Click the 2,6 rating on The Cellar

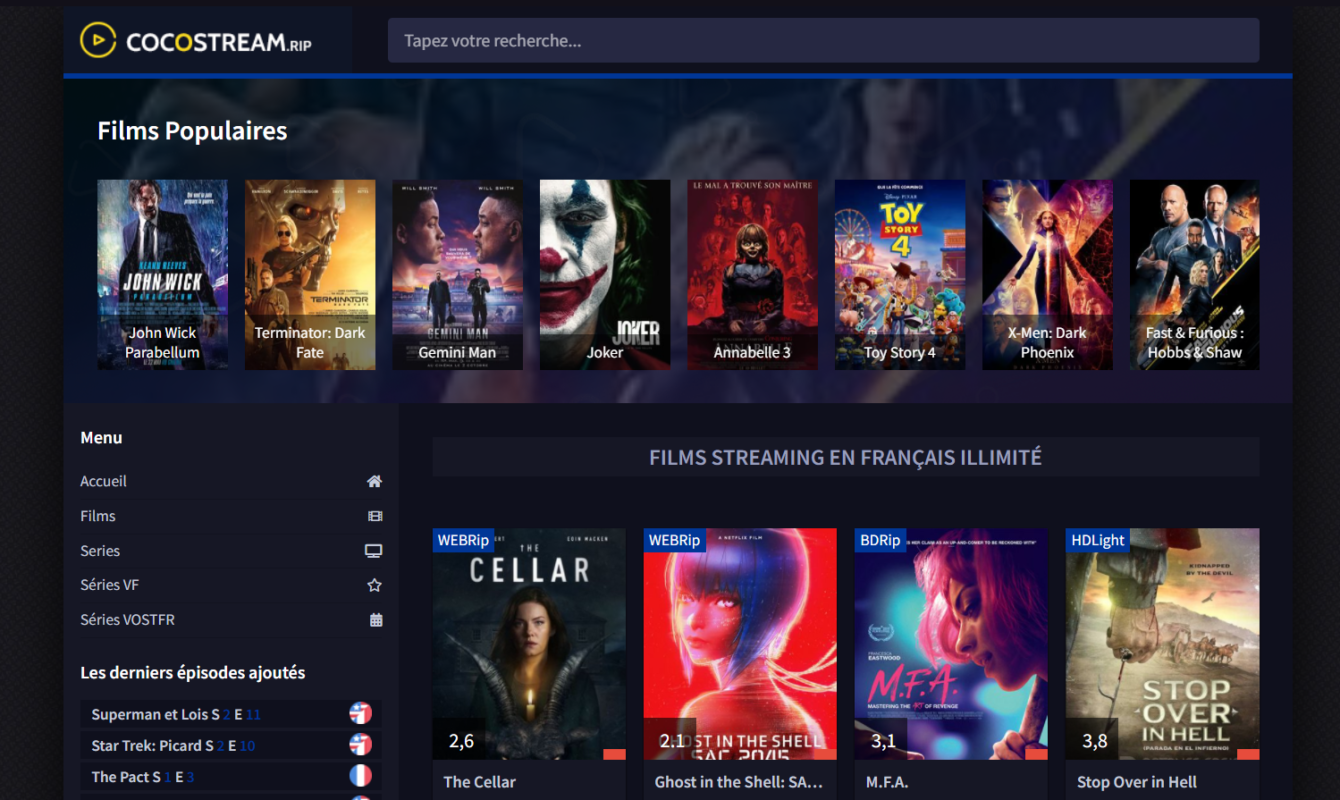point(461,741)
